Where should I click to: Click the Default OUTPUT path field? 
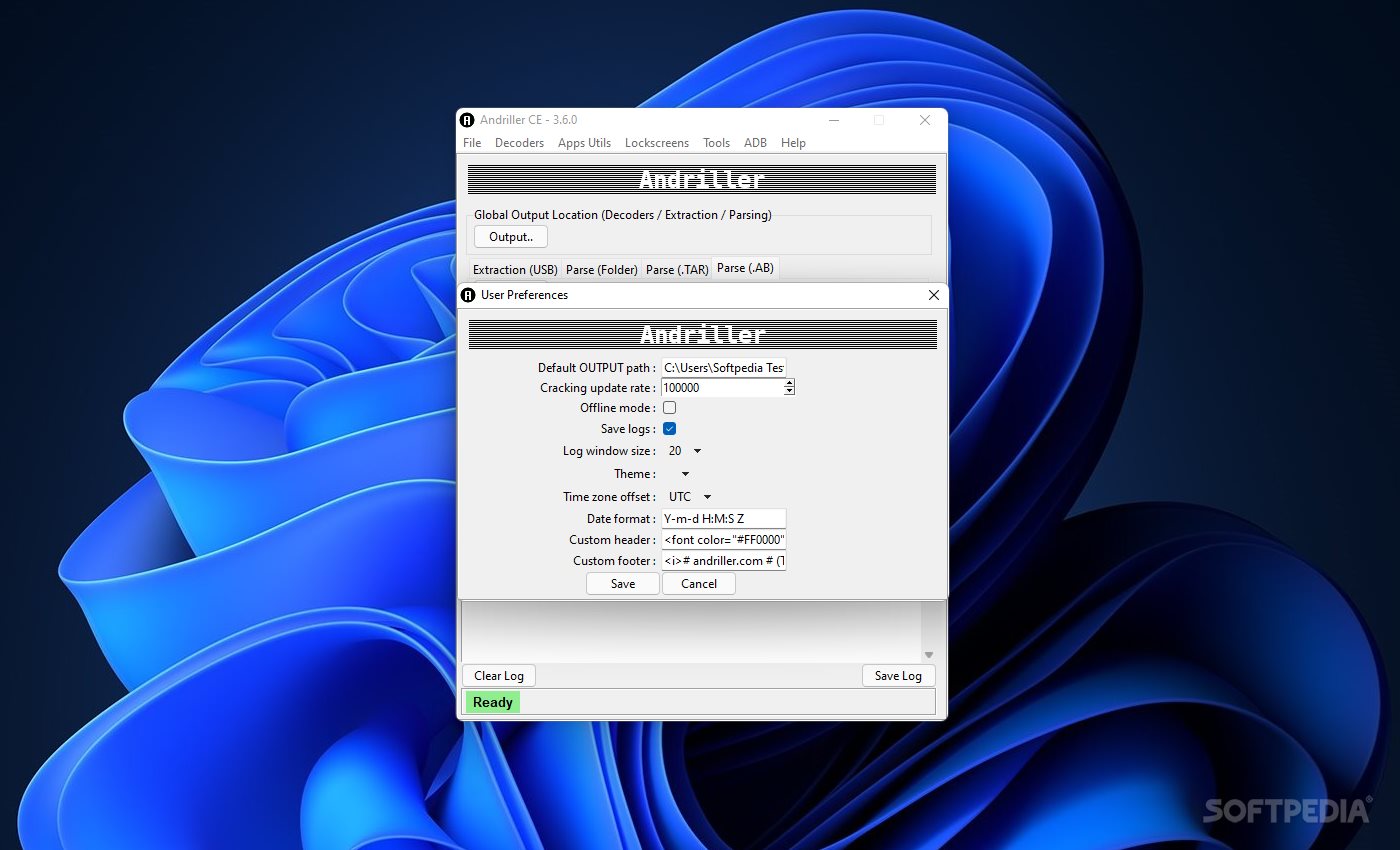click(x=724, y=367)
